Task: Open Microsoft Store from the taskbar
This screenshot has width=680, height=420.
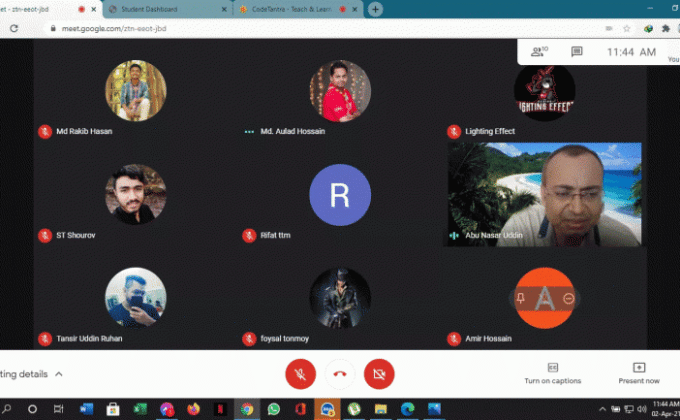Action: point(113,409)
